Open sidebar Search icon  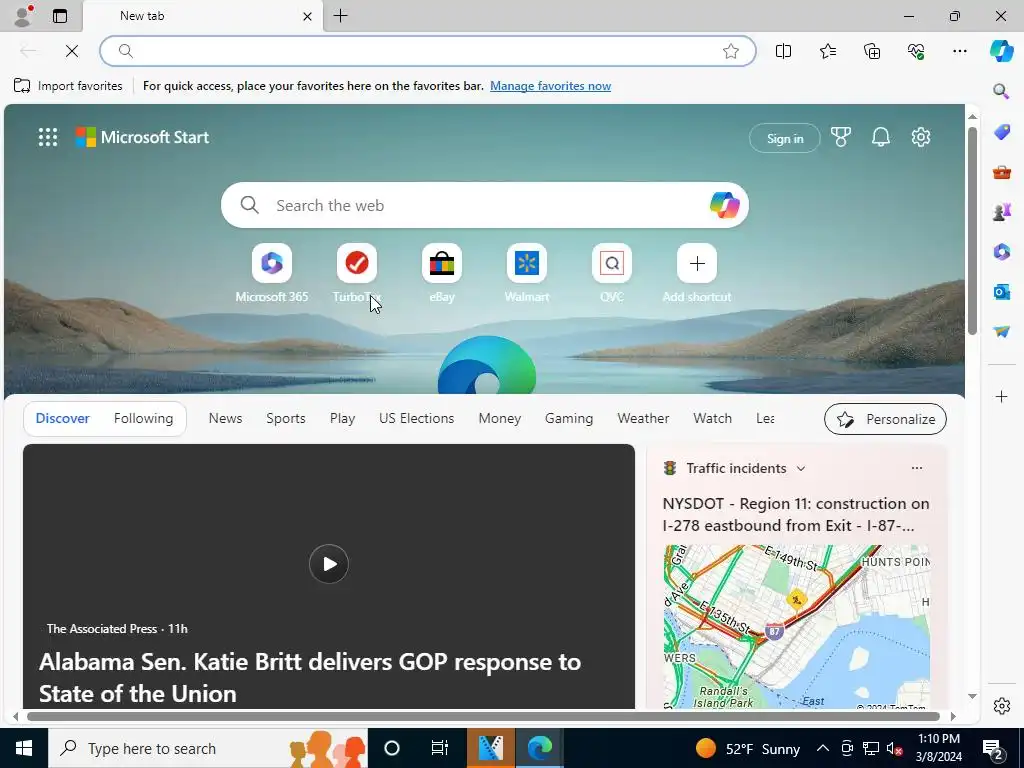pyautogui.click(x=1001, y=91)
